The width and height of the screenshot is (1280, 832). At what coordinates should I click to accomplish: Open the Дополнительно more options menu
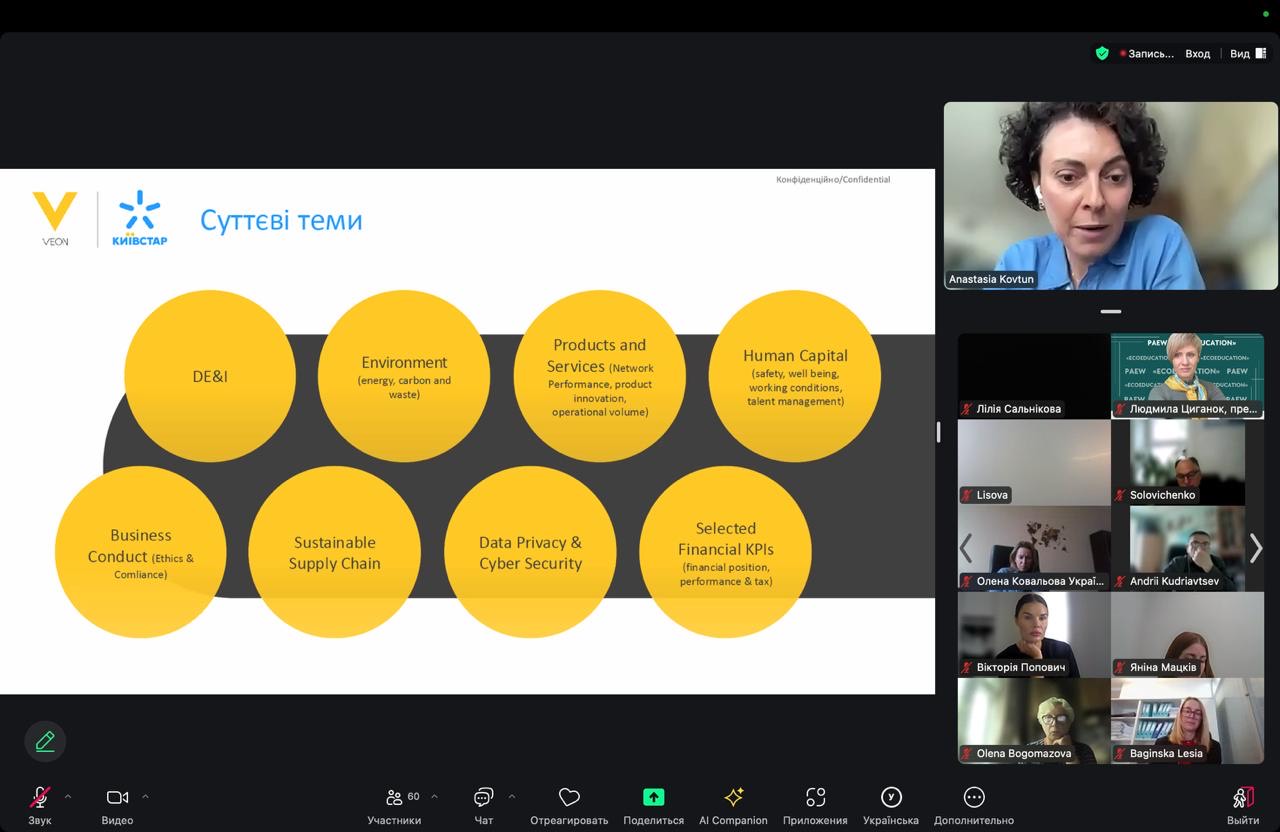pyautogui.click(x=973, y=798)
